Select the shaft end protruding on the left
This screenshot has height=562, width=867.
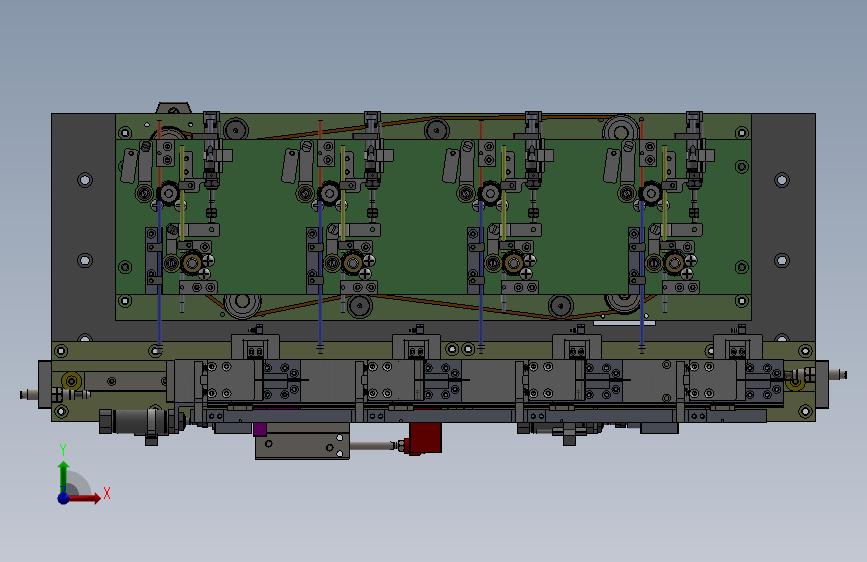(29, 394)
